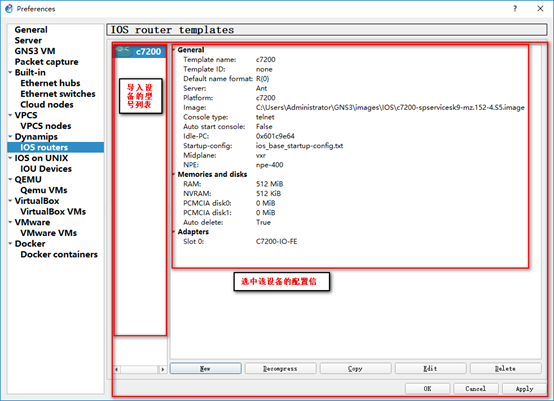
Task: Click the Template name row
Action: [229, 60]
